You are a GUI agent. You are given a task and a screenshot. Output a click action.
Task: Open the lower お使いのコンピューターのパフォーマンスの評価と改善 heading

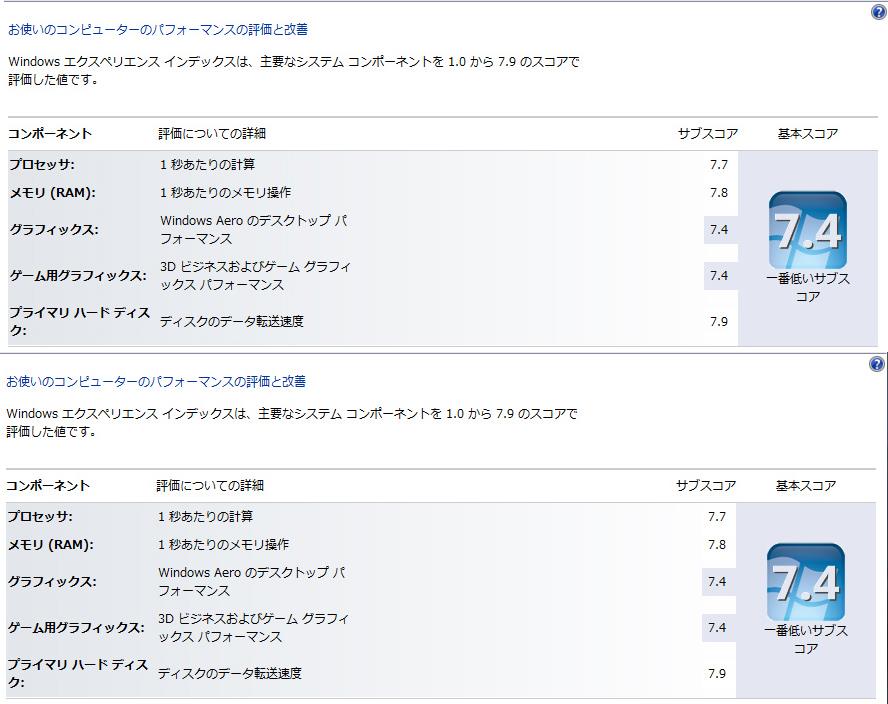pos(156,381)
